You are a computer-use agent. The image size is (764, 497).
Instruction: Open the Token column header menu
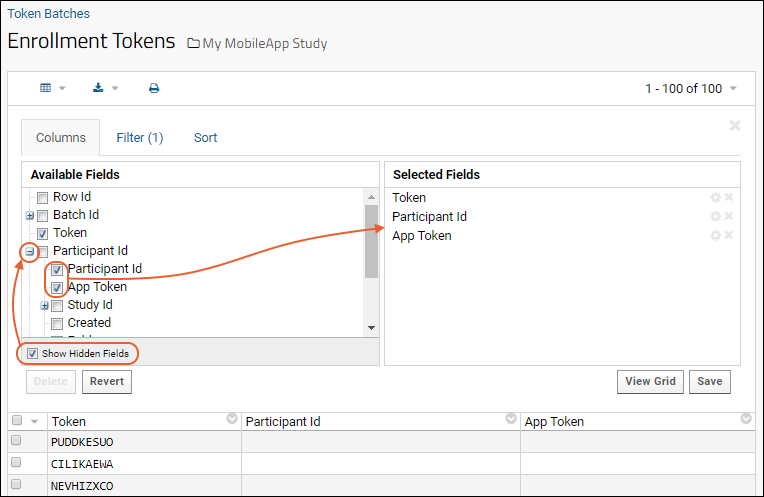[232, 419]
